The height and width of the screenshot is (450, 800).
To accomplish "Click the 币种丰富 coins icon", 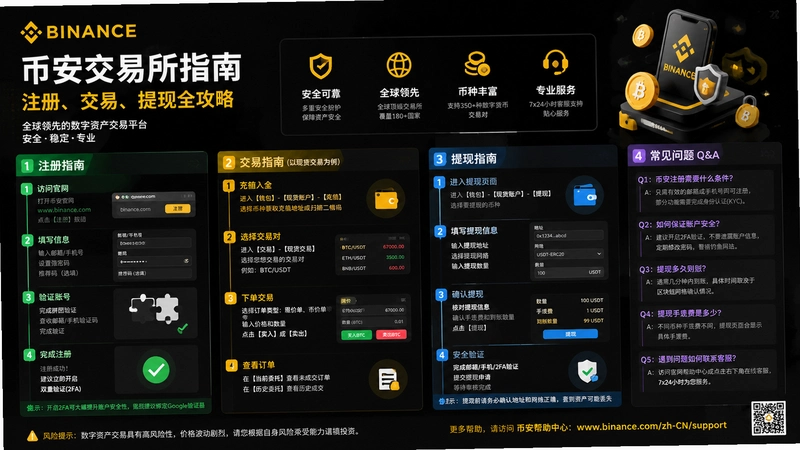I will pos(477,64).
